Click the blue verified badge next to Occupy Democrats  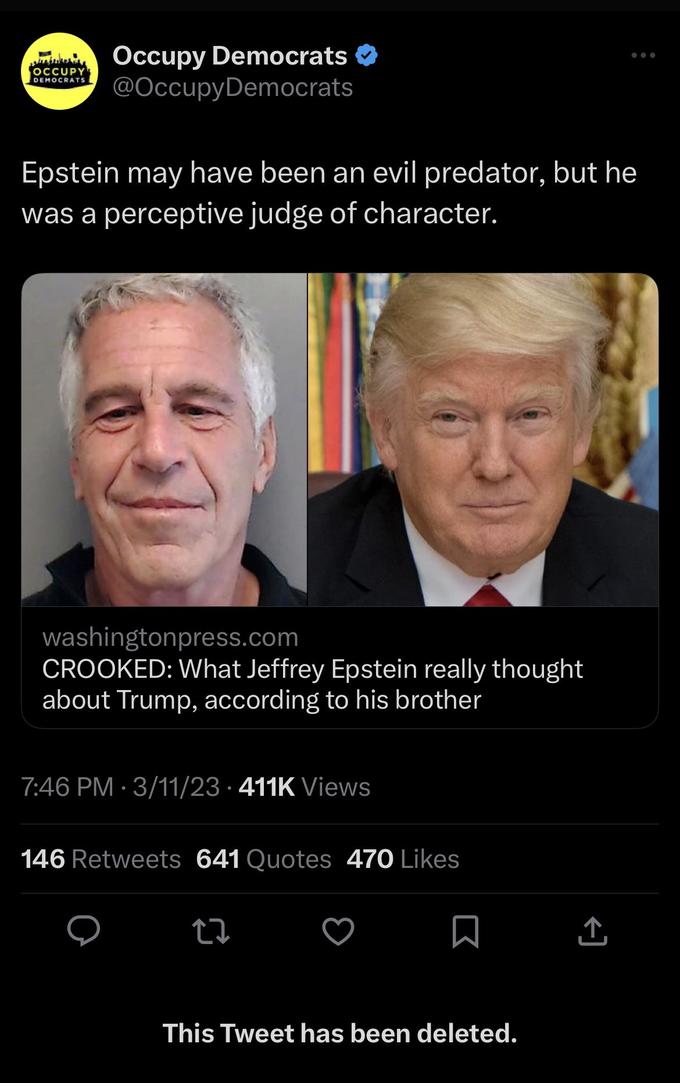(x=366, y=56)
